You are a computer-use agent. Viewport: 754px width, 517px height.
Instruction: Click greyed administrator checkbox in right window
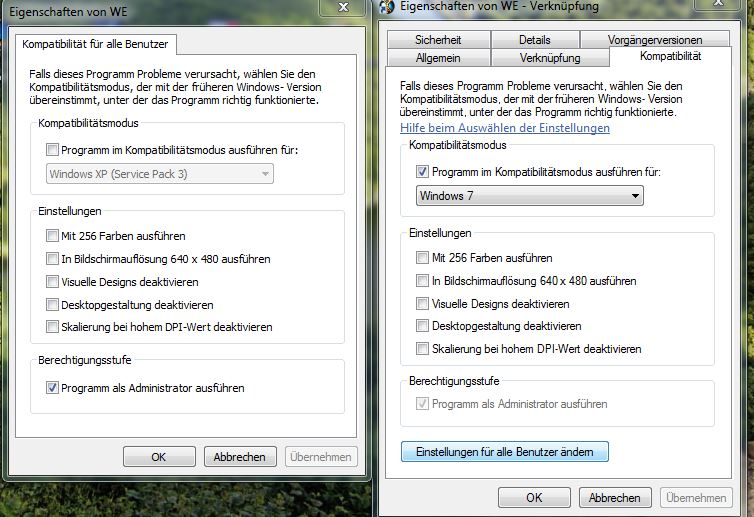422,404
